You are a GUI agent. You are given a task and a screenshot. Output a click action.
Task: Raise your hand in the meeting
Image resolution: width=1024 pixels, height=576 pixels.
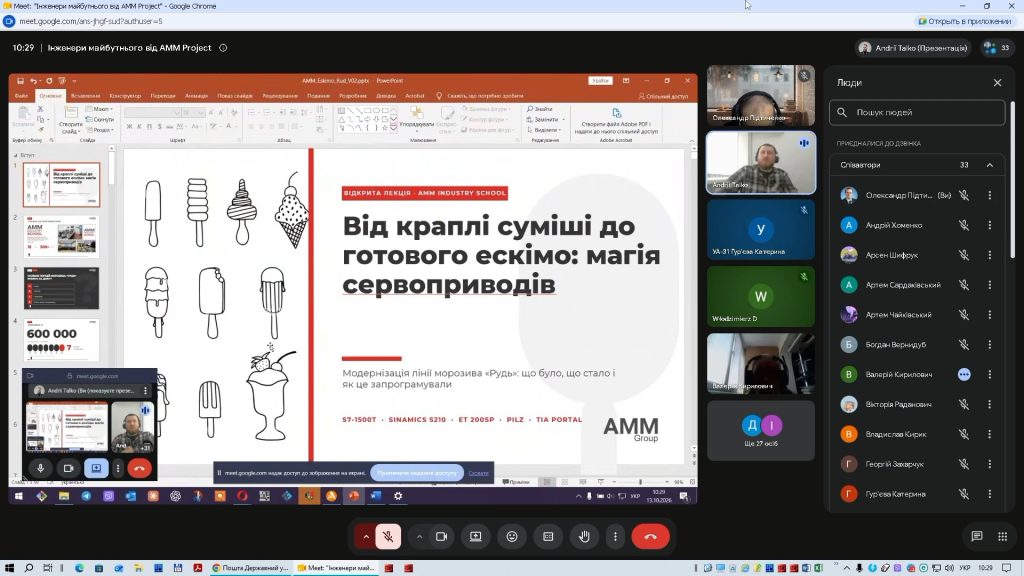click(x=584, y=537)
